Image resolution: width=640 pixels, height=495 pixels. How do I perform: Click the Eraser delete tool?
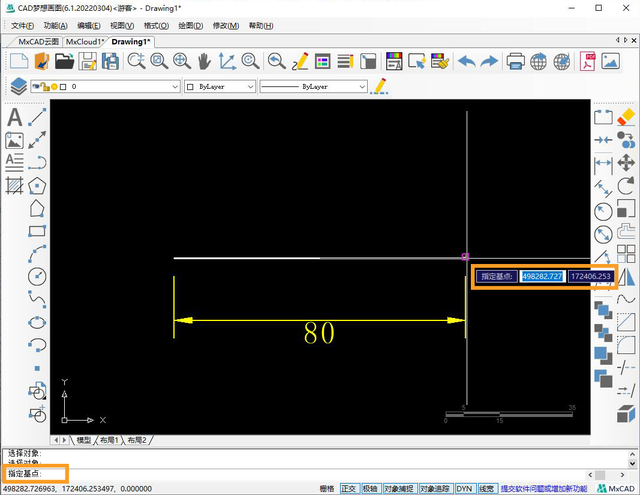tap(626, 118)
